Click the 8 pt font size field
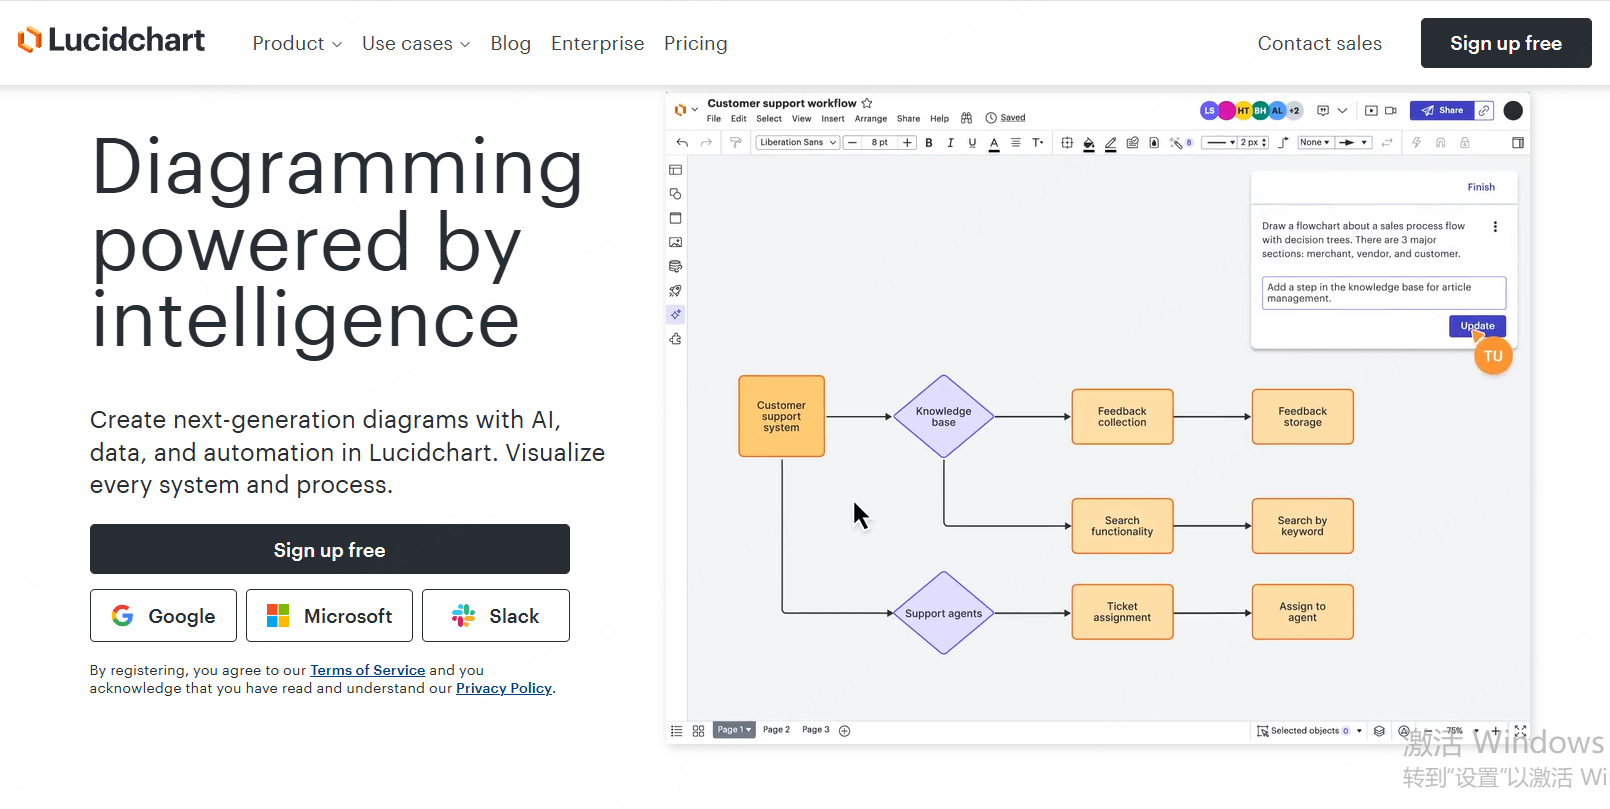Viewport: 1610px width, 809px height. point(880,143)
